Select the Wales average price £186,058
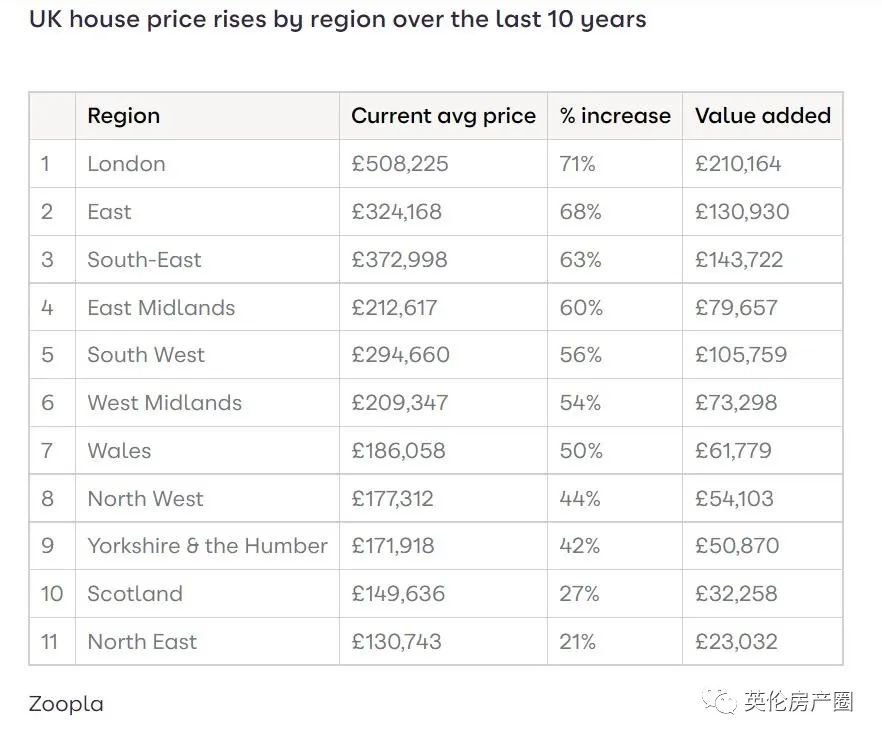The width and height of the screenshot is (882, 740). 398,451
